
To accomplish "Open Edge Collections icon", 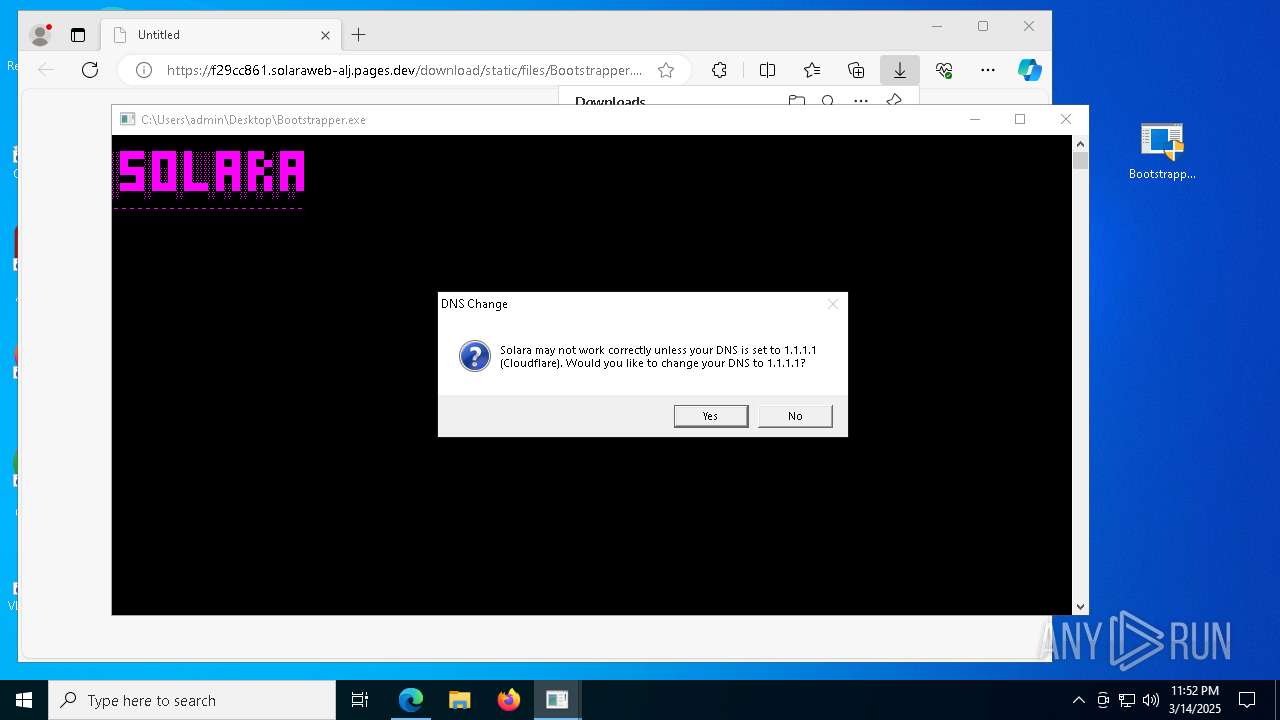I will click(856, 70).
